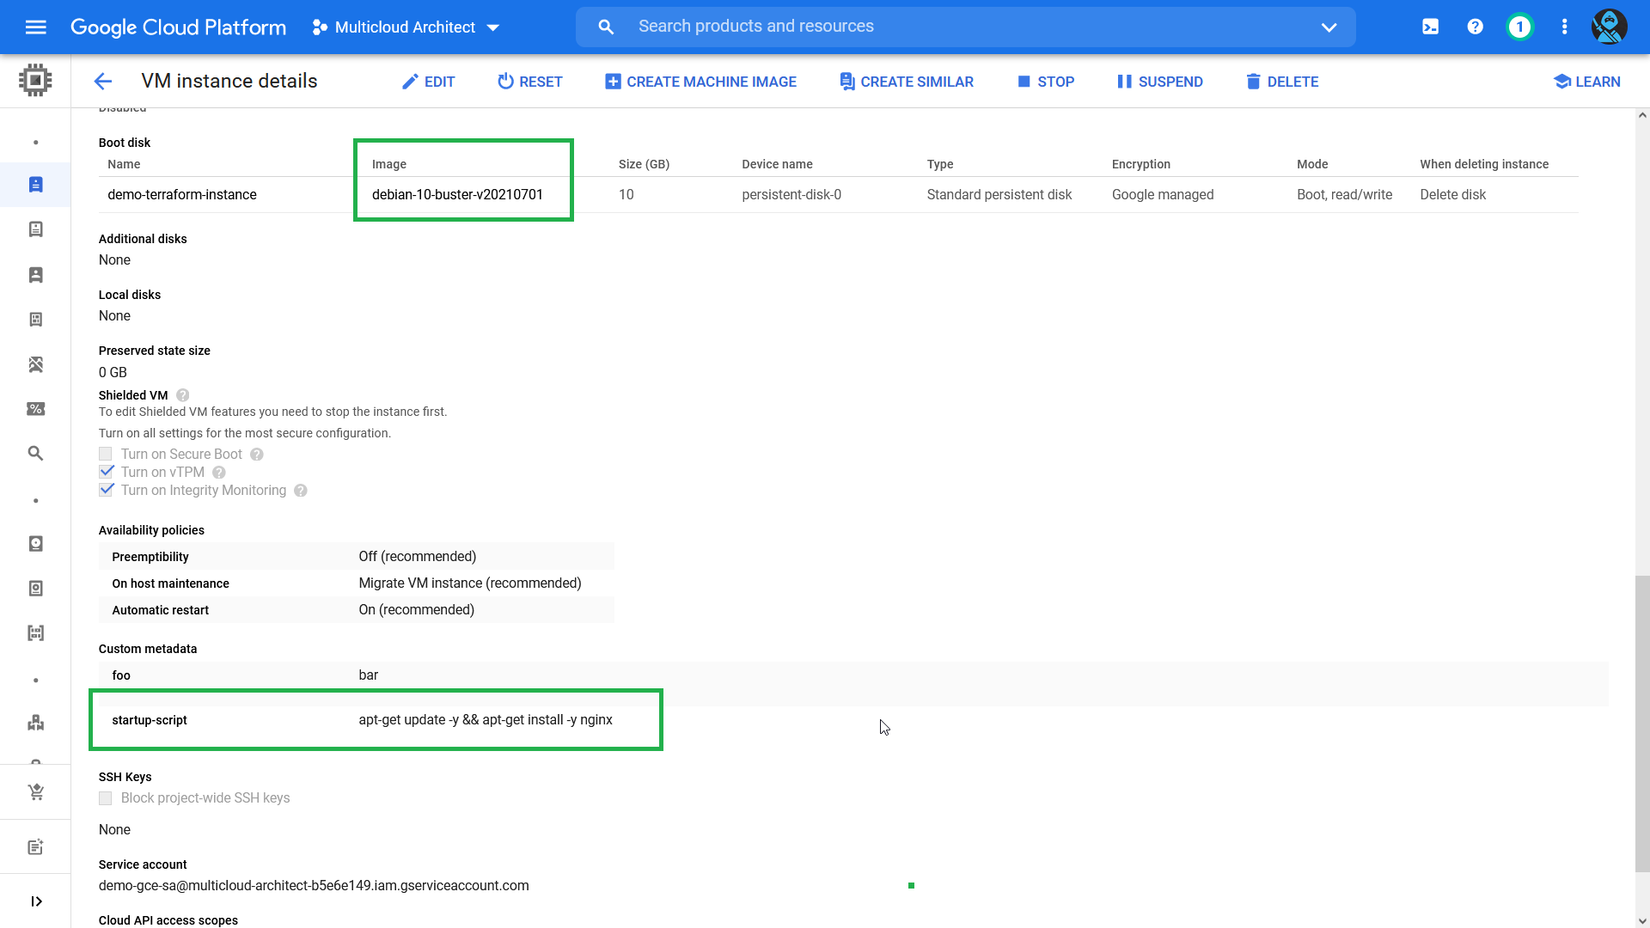Screen dimensions: 1650x928
Task: Click the scrollbar up arrow
Action: pyautogui.click(x=1642, y=116)
